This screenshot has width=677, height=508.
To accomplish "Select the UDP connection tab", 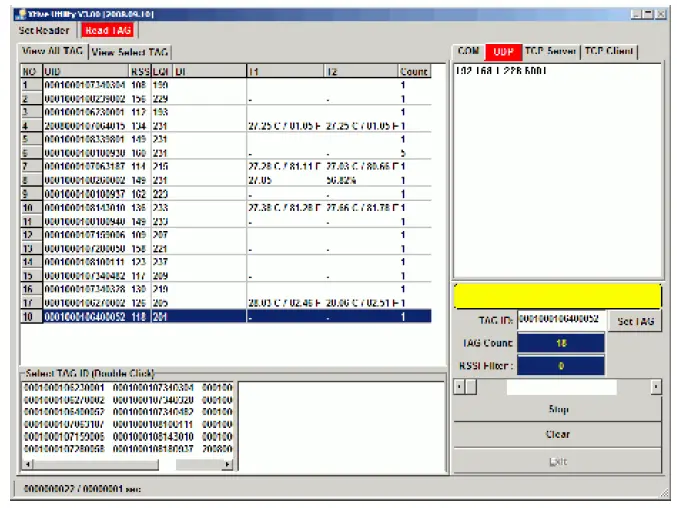I will tap(503, 52).
